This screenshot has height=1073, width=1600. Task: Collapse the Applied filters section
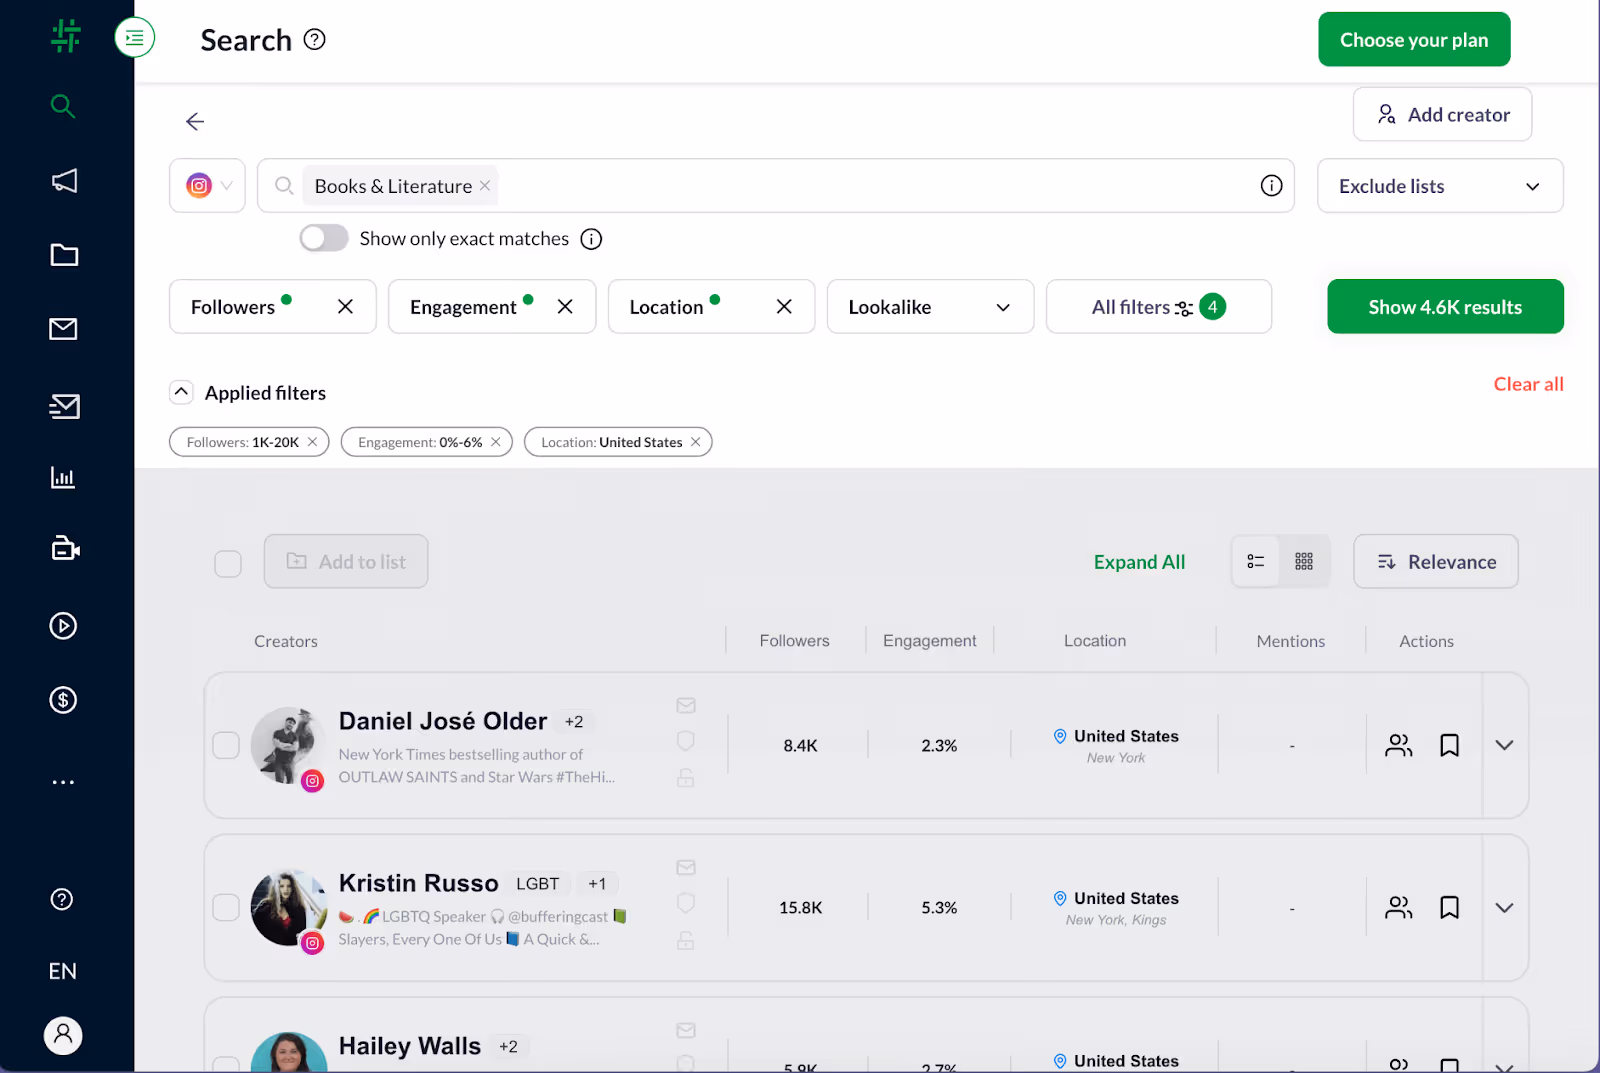tap(181, 392)
